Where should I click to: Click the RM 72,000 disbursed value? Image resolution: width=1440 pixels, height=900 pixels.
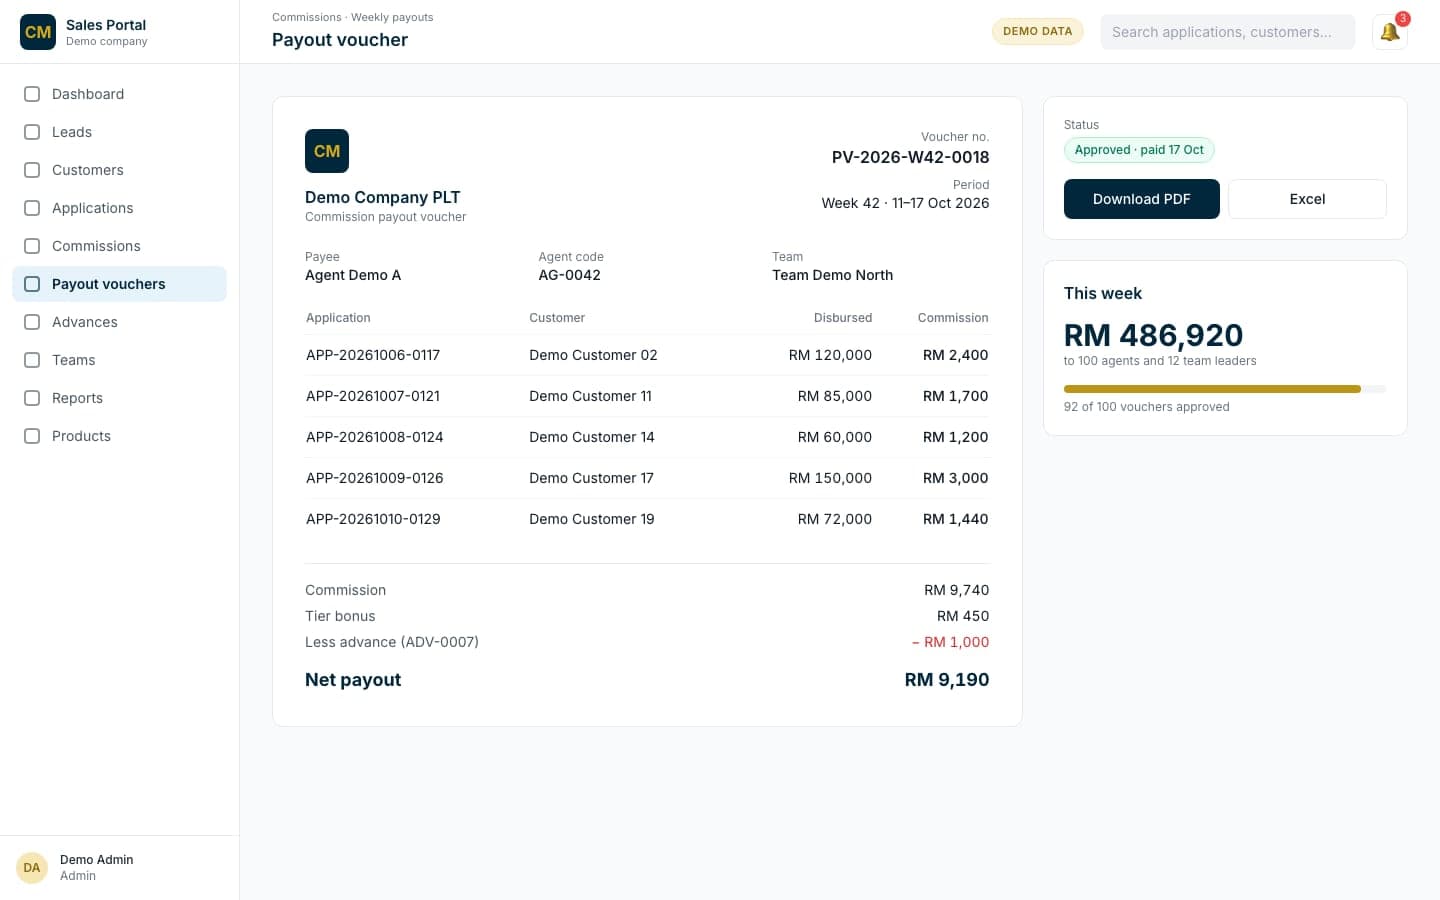(x=835, y=519)
